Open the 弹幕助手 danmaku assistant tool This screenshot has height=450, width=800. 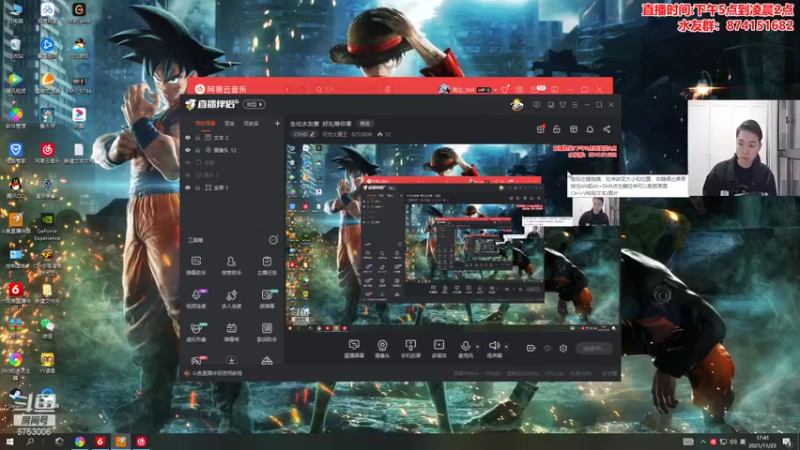[x=196, y=266]
